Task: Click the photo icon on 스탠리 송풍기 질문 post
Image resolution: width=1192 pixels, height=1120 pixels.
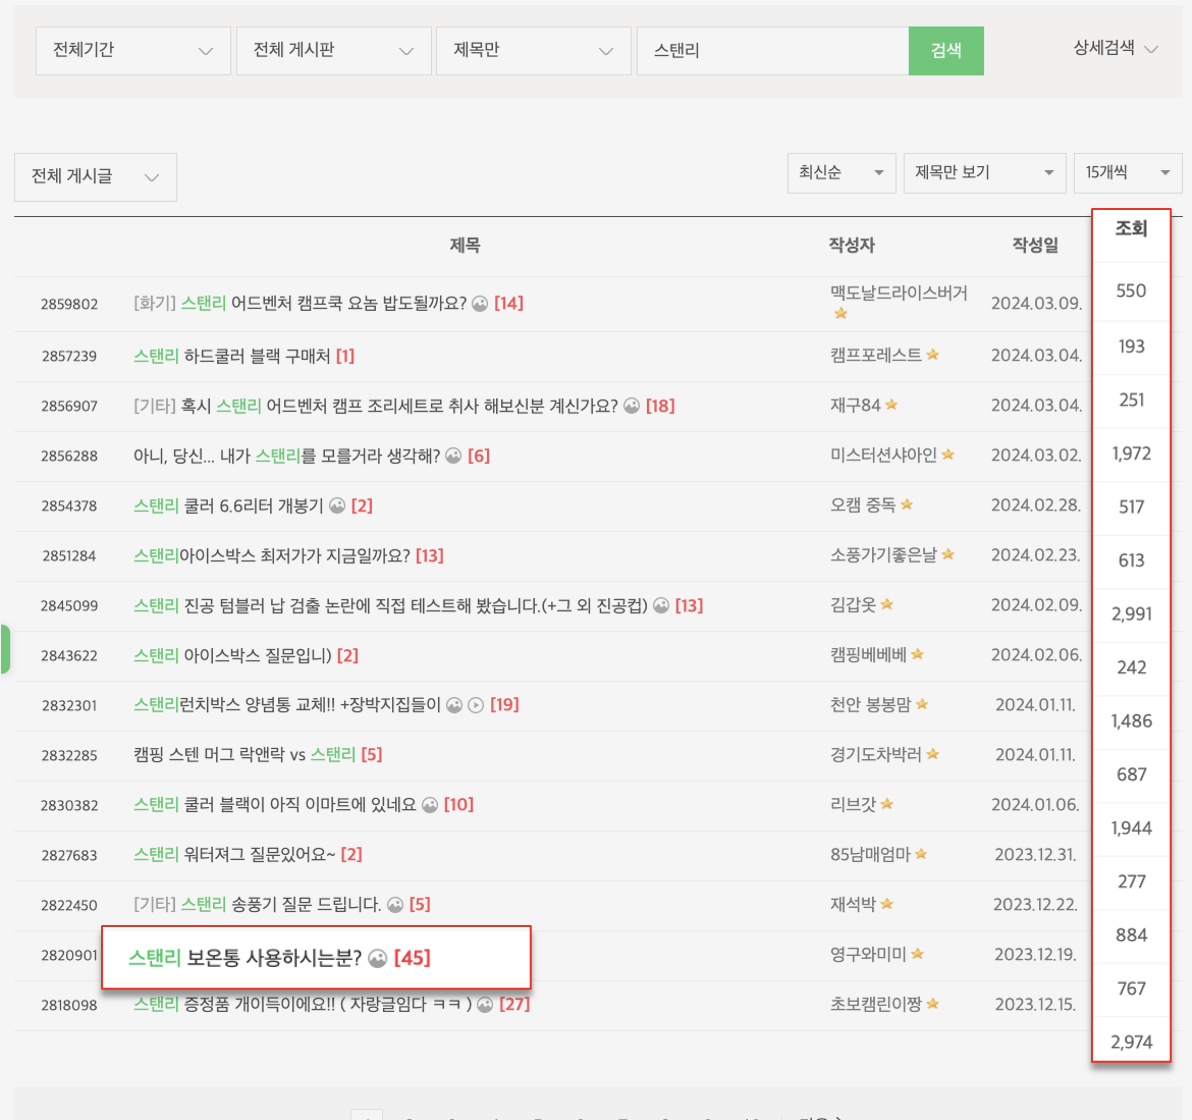Action: pos(394,906)
